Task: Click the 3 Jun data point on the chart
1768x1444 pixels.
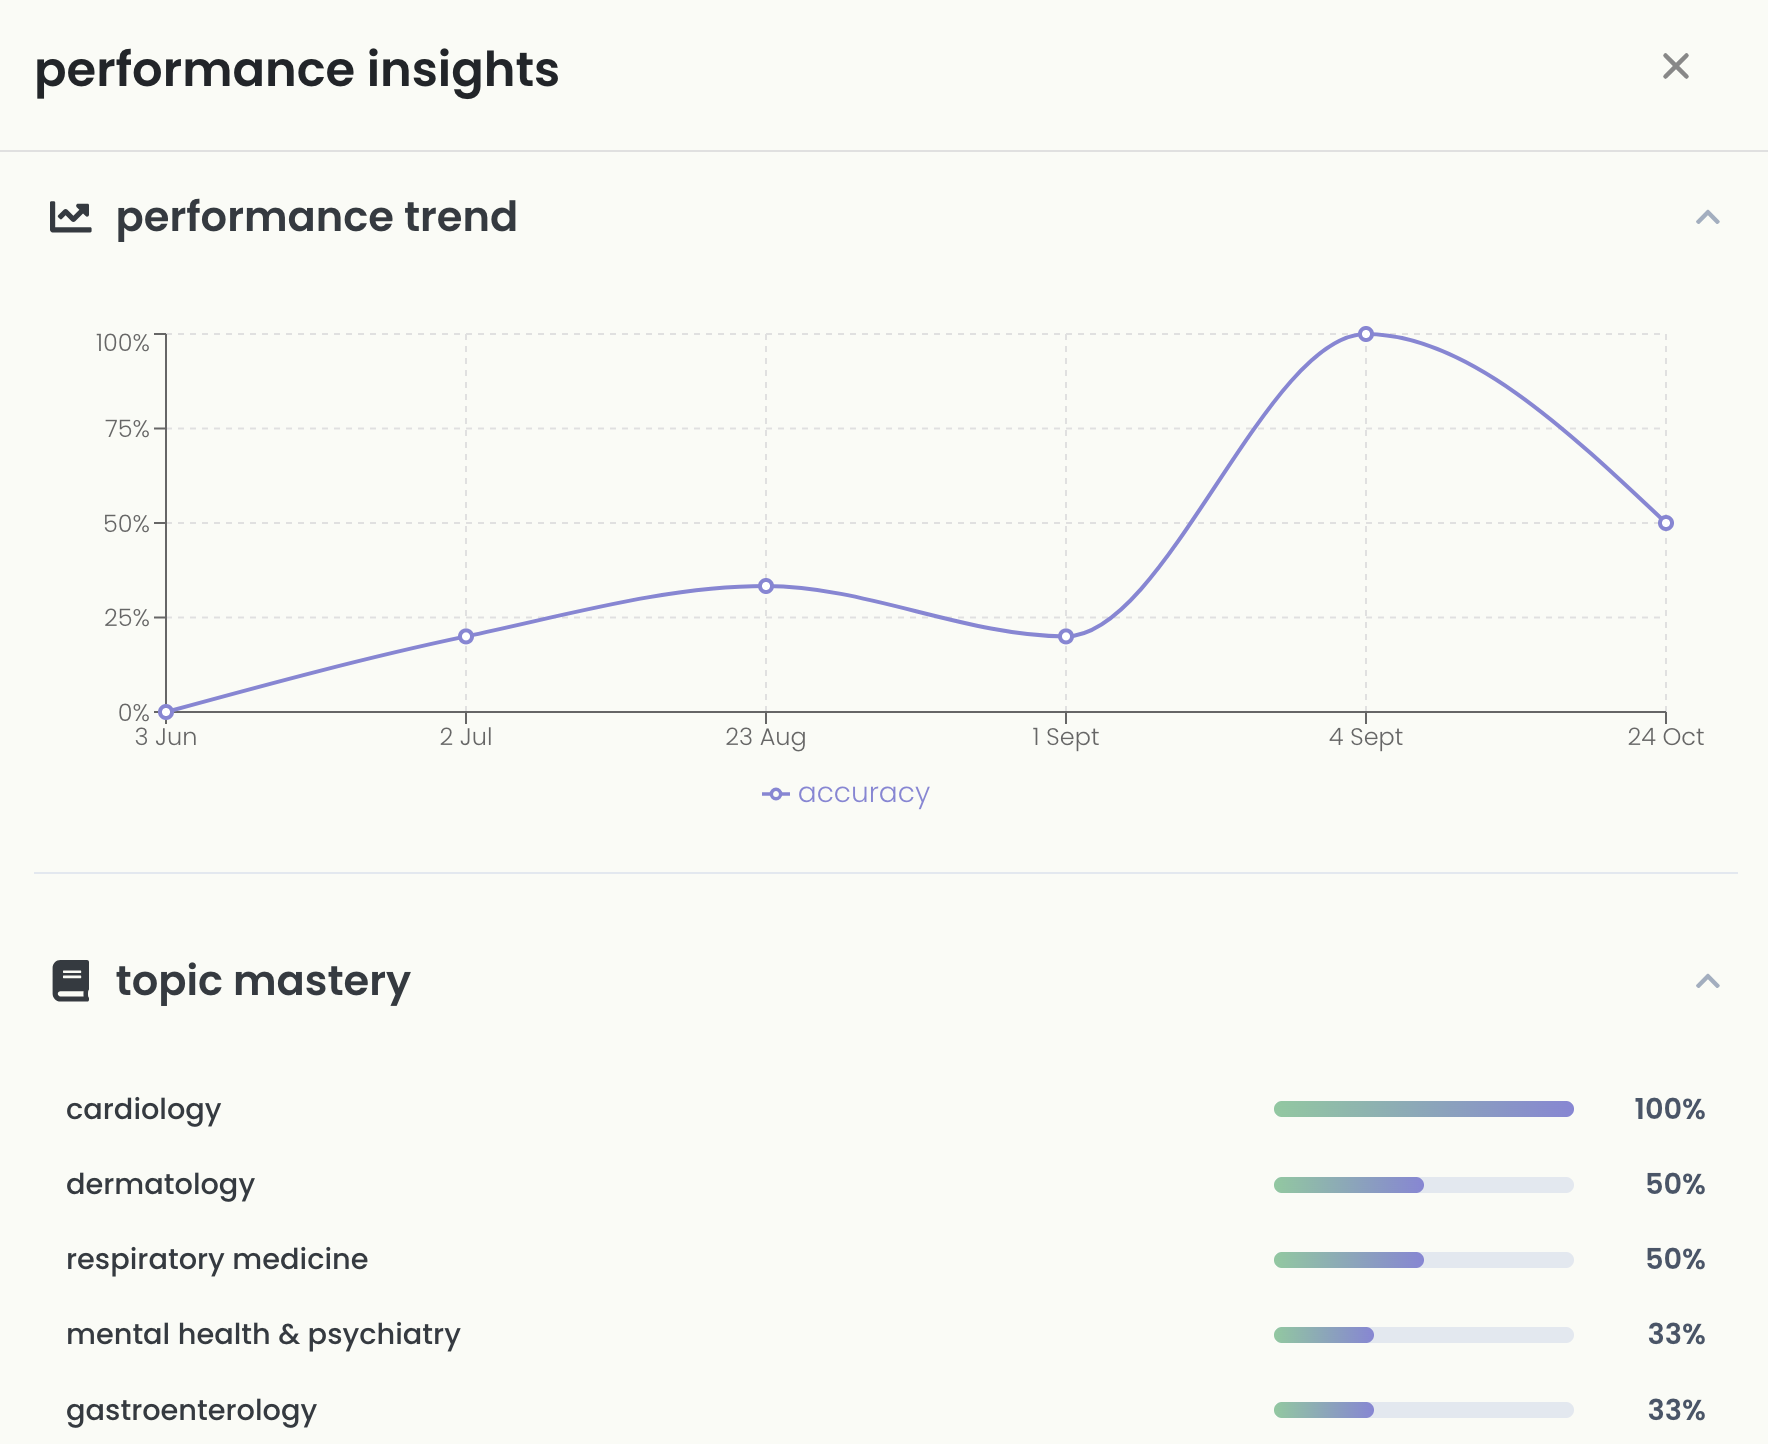Action: [x=165, y=712]
